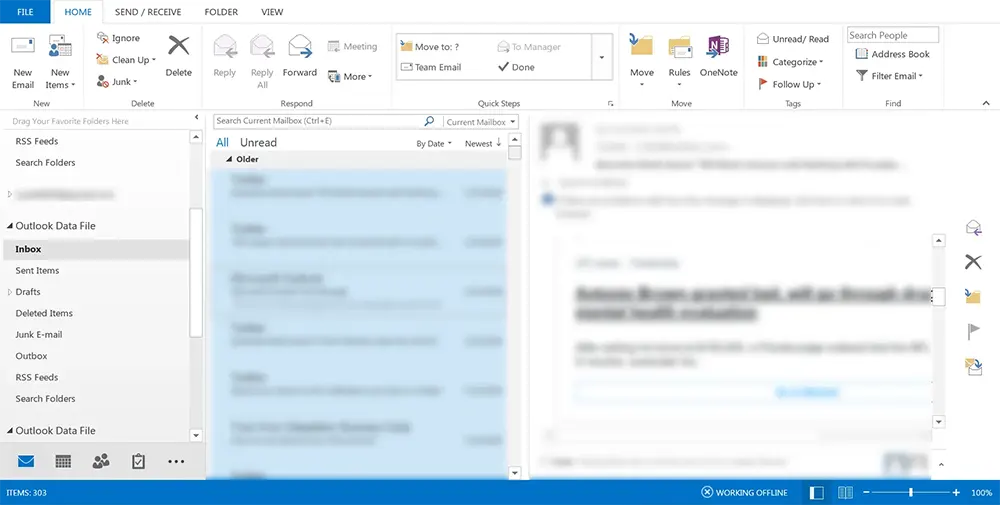Viewport: 1000px width, 505px height.
Task: Switch to Reading view in status bar
Action: pyautogui.click(x=846, y=492)
